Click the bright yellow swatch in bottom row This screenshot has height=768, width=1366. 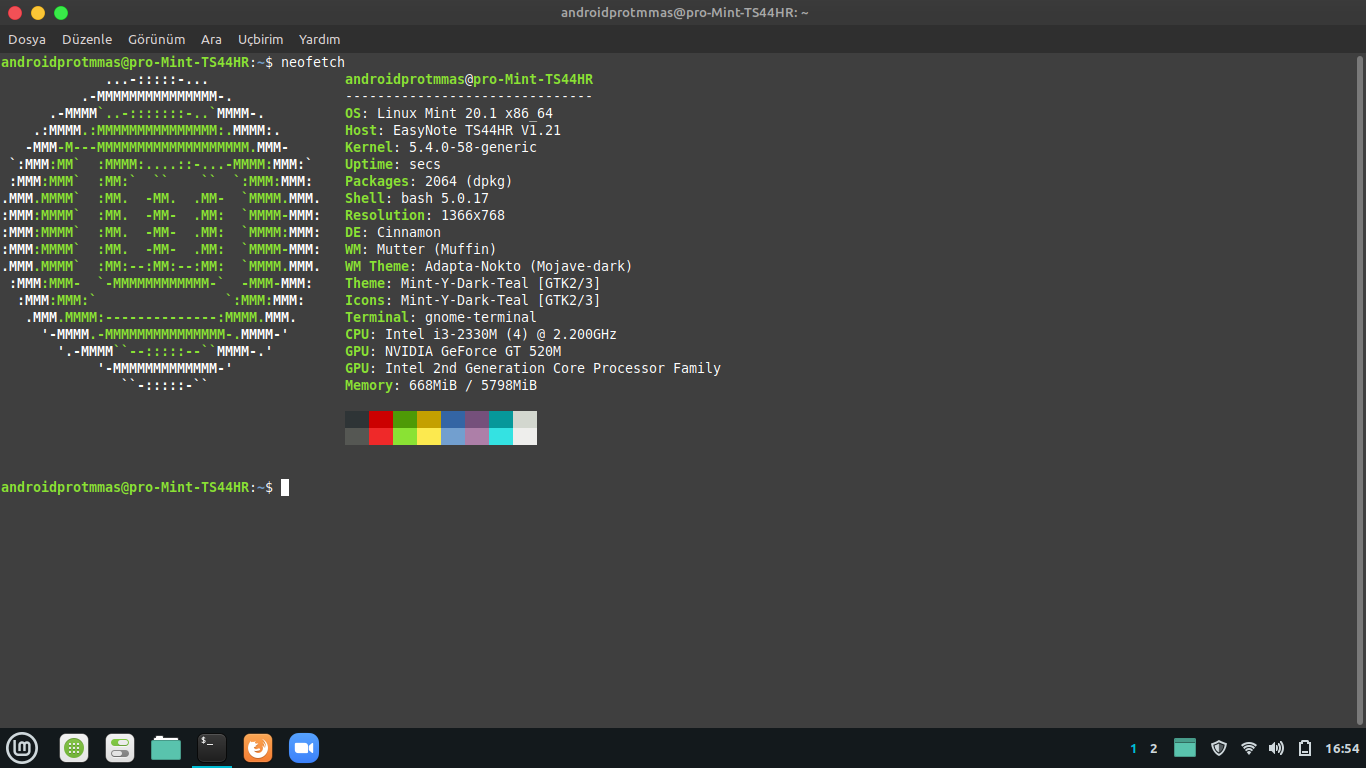click(x=429, y=436)
